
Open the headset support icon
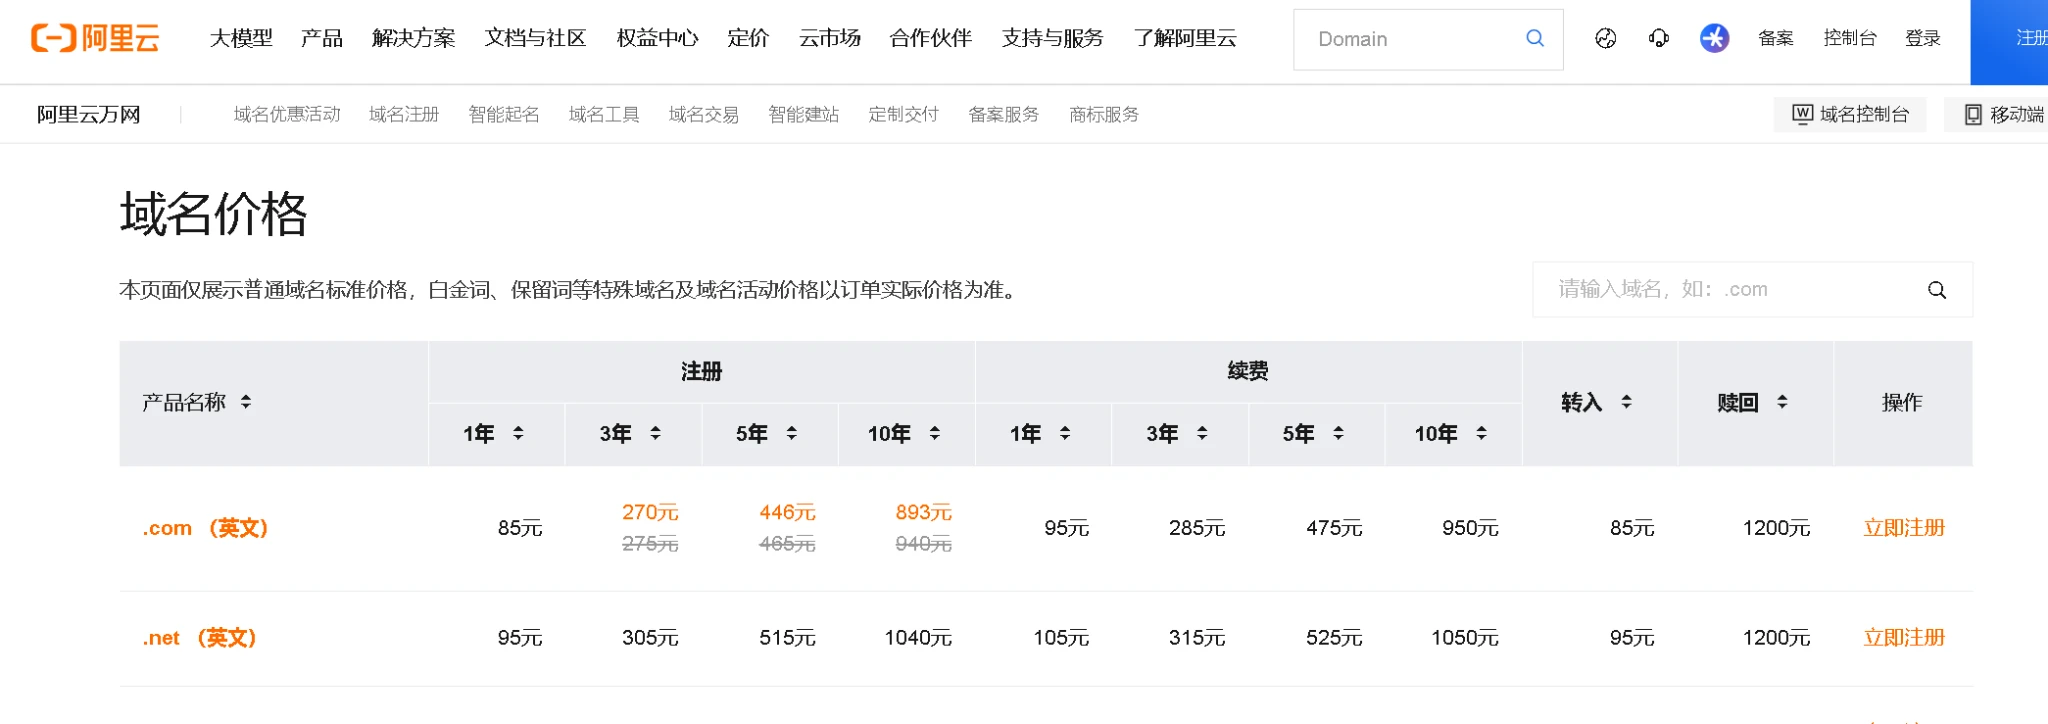(1659, 38)
